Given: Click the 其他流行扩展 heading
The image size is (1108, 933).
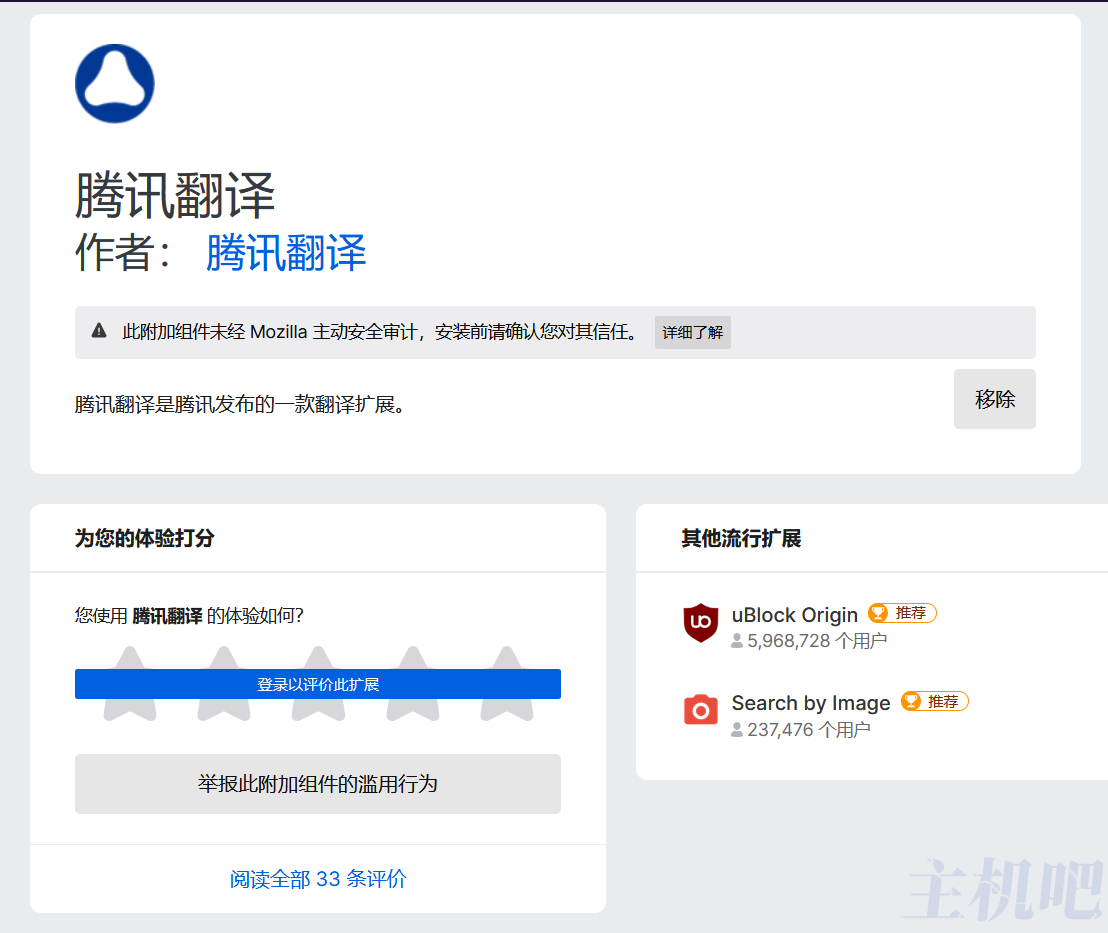Looking at the screenshot, I should (x=741, y=539).
